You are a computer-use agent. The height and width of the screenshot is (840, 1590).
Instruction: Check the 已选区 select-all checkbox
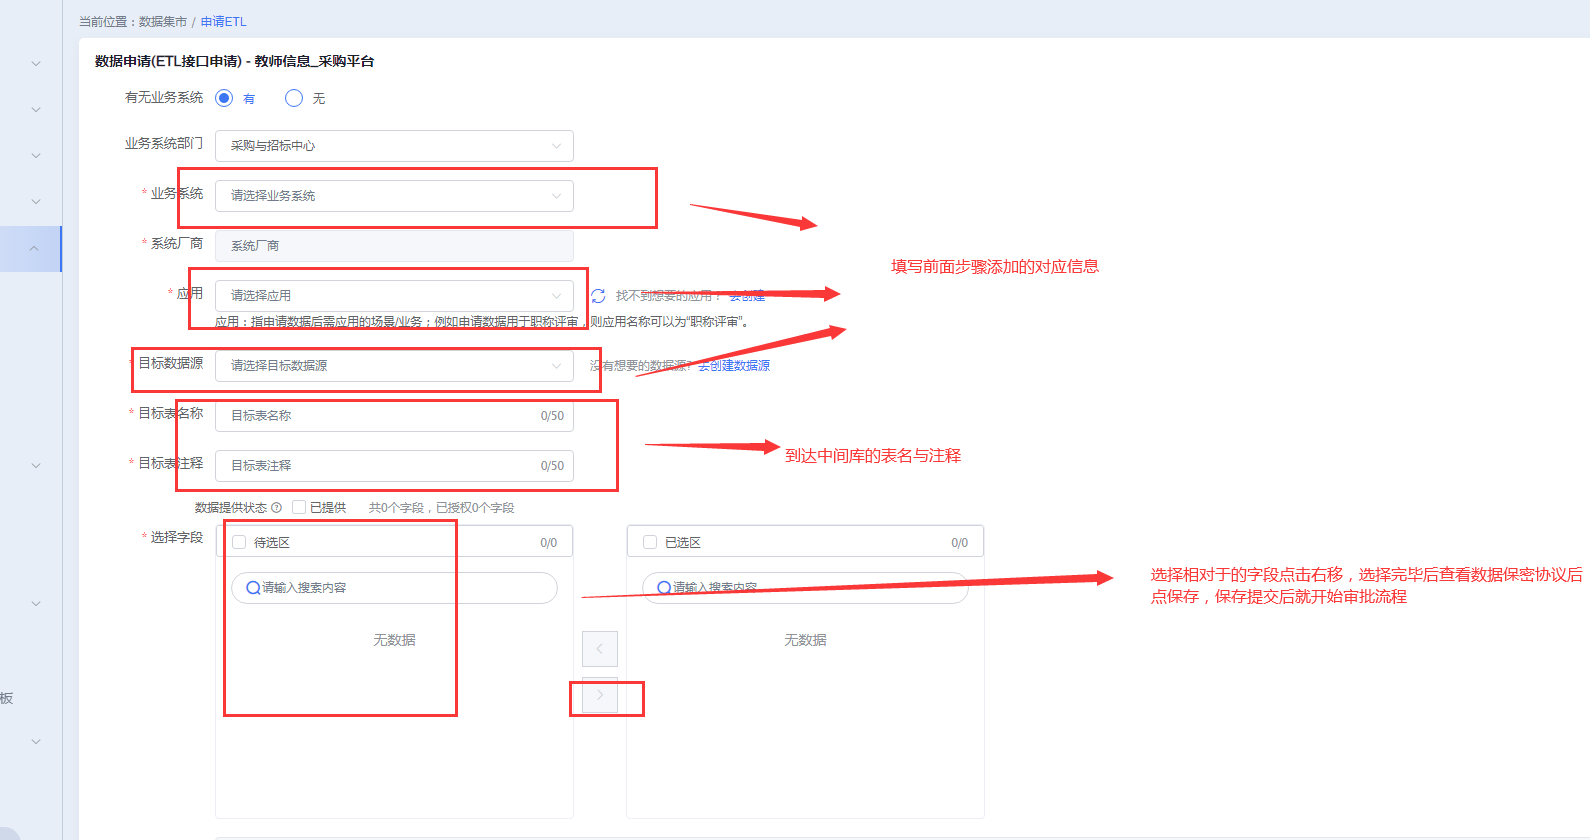[x=650, y=542]
